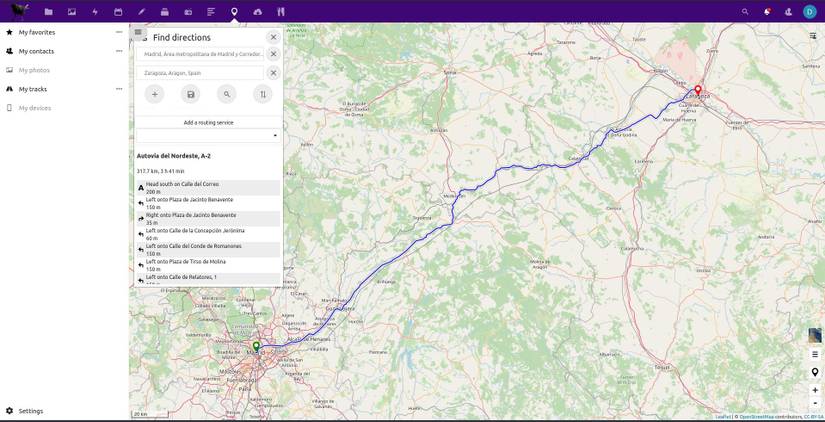Click the Zaragoza destination field
Image resolution: width=825 pixels, height=422 pixels.
200,73
